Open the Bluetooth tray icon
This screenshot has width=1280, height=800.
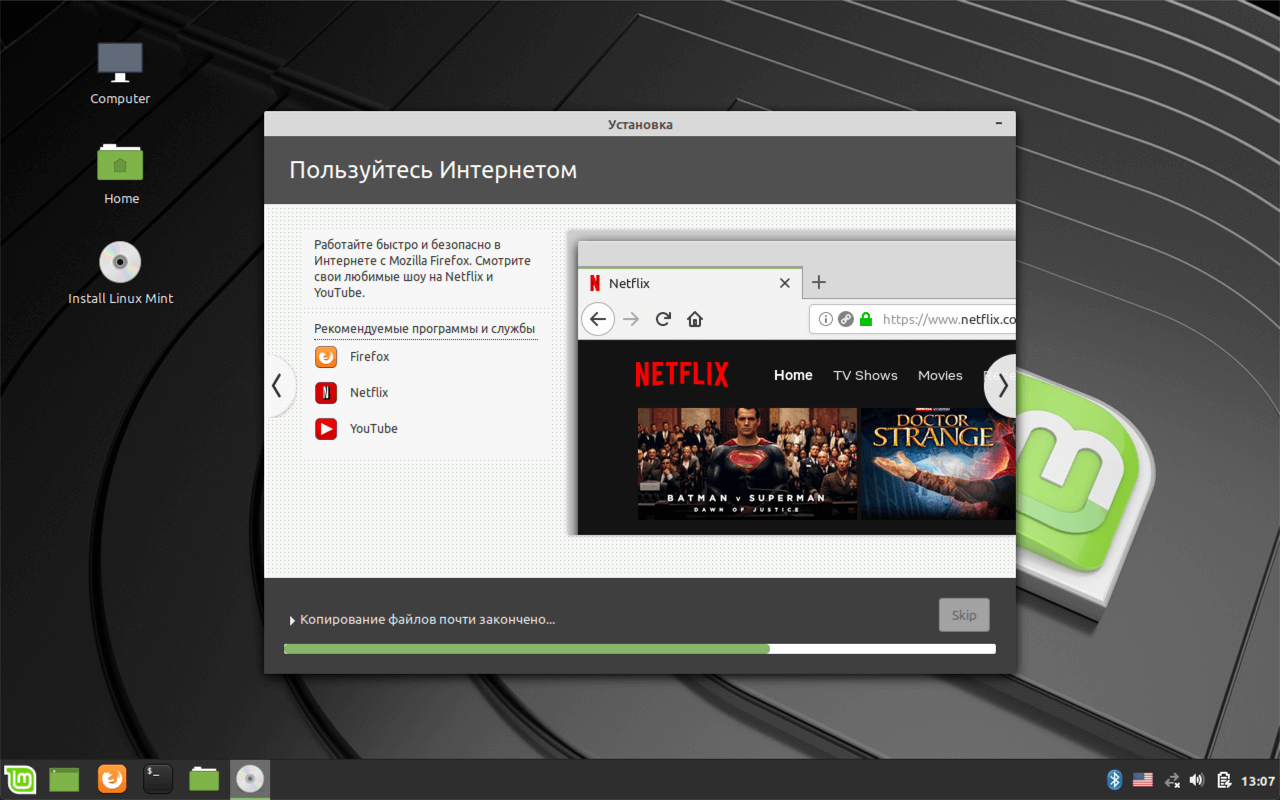pyautogui.click(x=1115, y=780)
